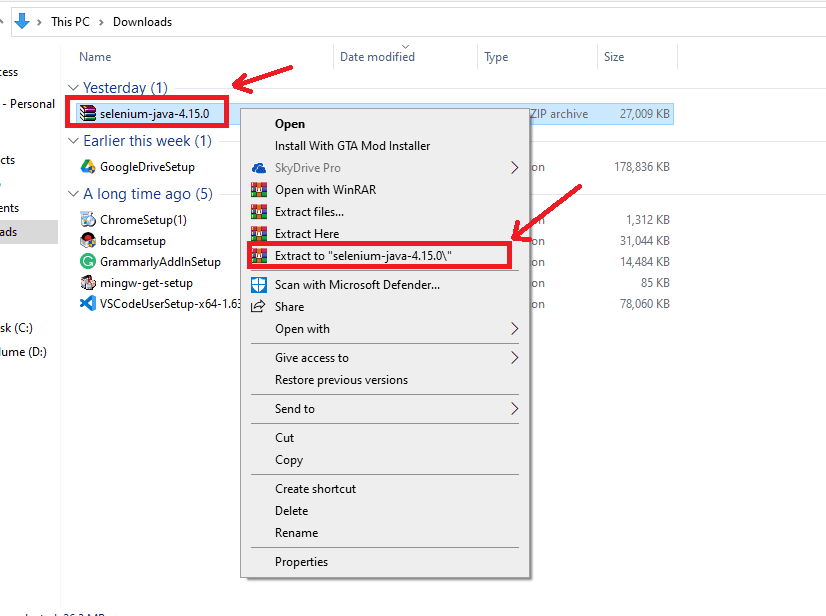Image resolution: width=826 pixels, height=616 pixels.
Task: Click the GrammarlyAddInSetup file icon
Action: [88, 262]
